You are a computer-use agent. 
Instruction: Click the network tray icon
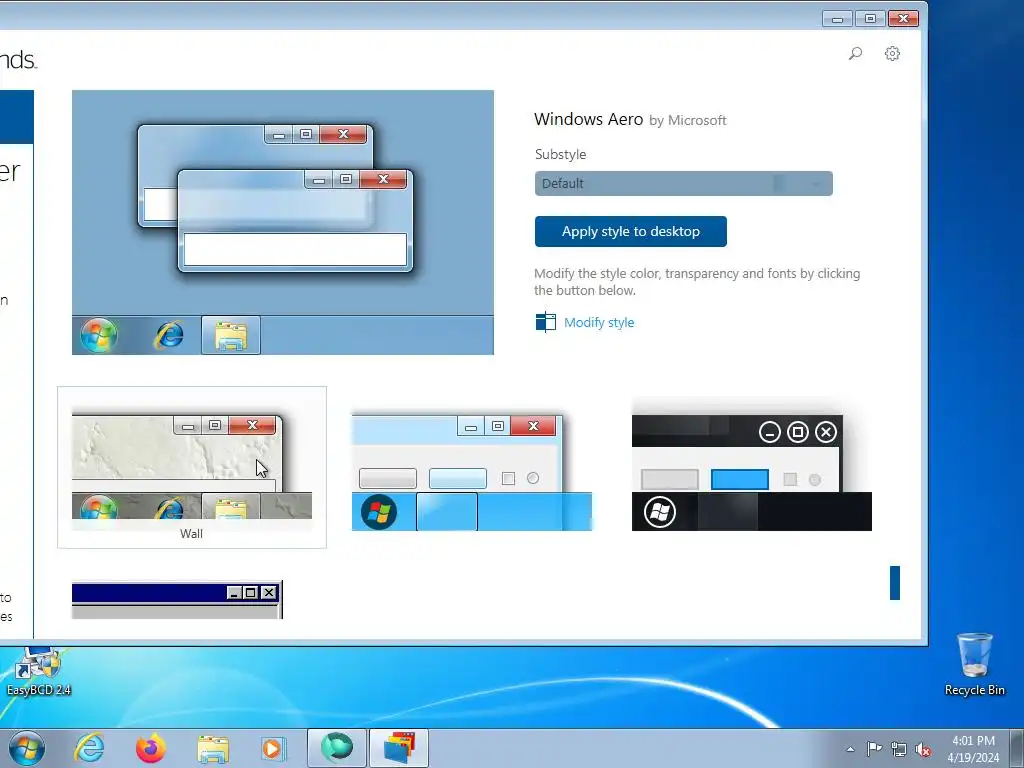pyautogui.click(x=899, y=749)
